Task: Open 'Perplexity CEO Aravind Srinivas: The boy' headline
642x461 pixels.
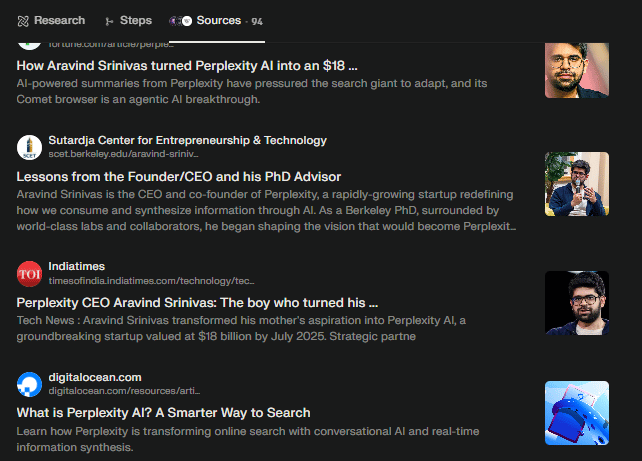Action: (197, 302)
